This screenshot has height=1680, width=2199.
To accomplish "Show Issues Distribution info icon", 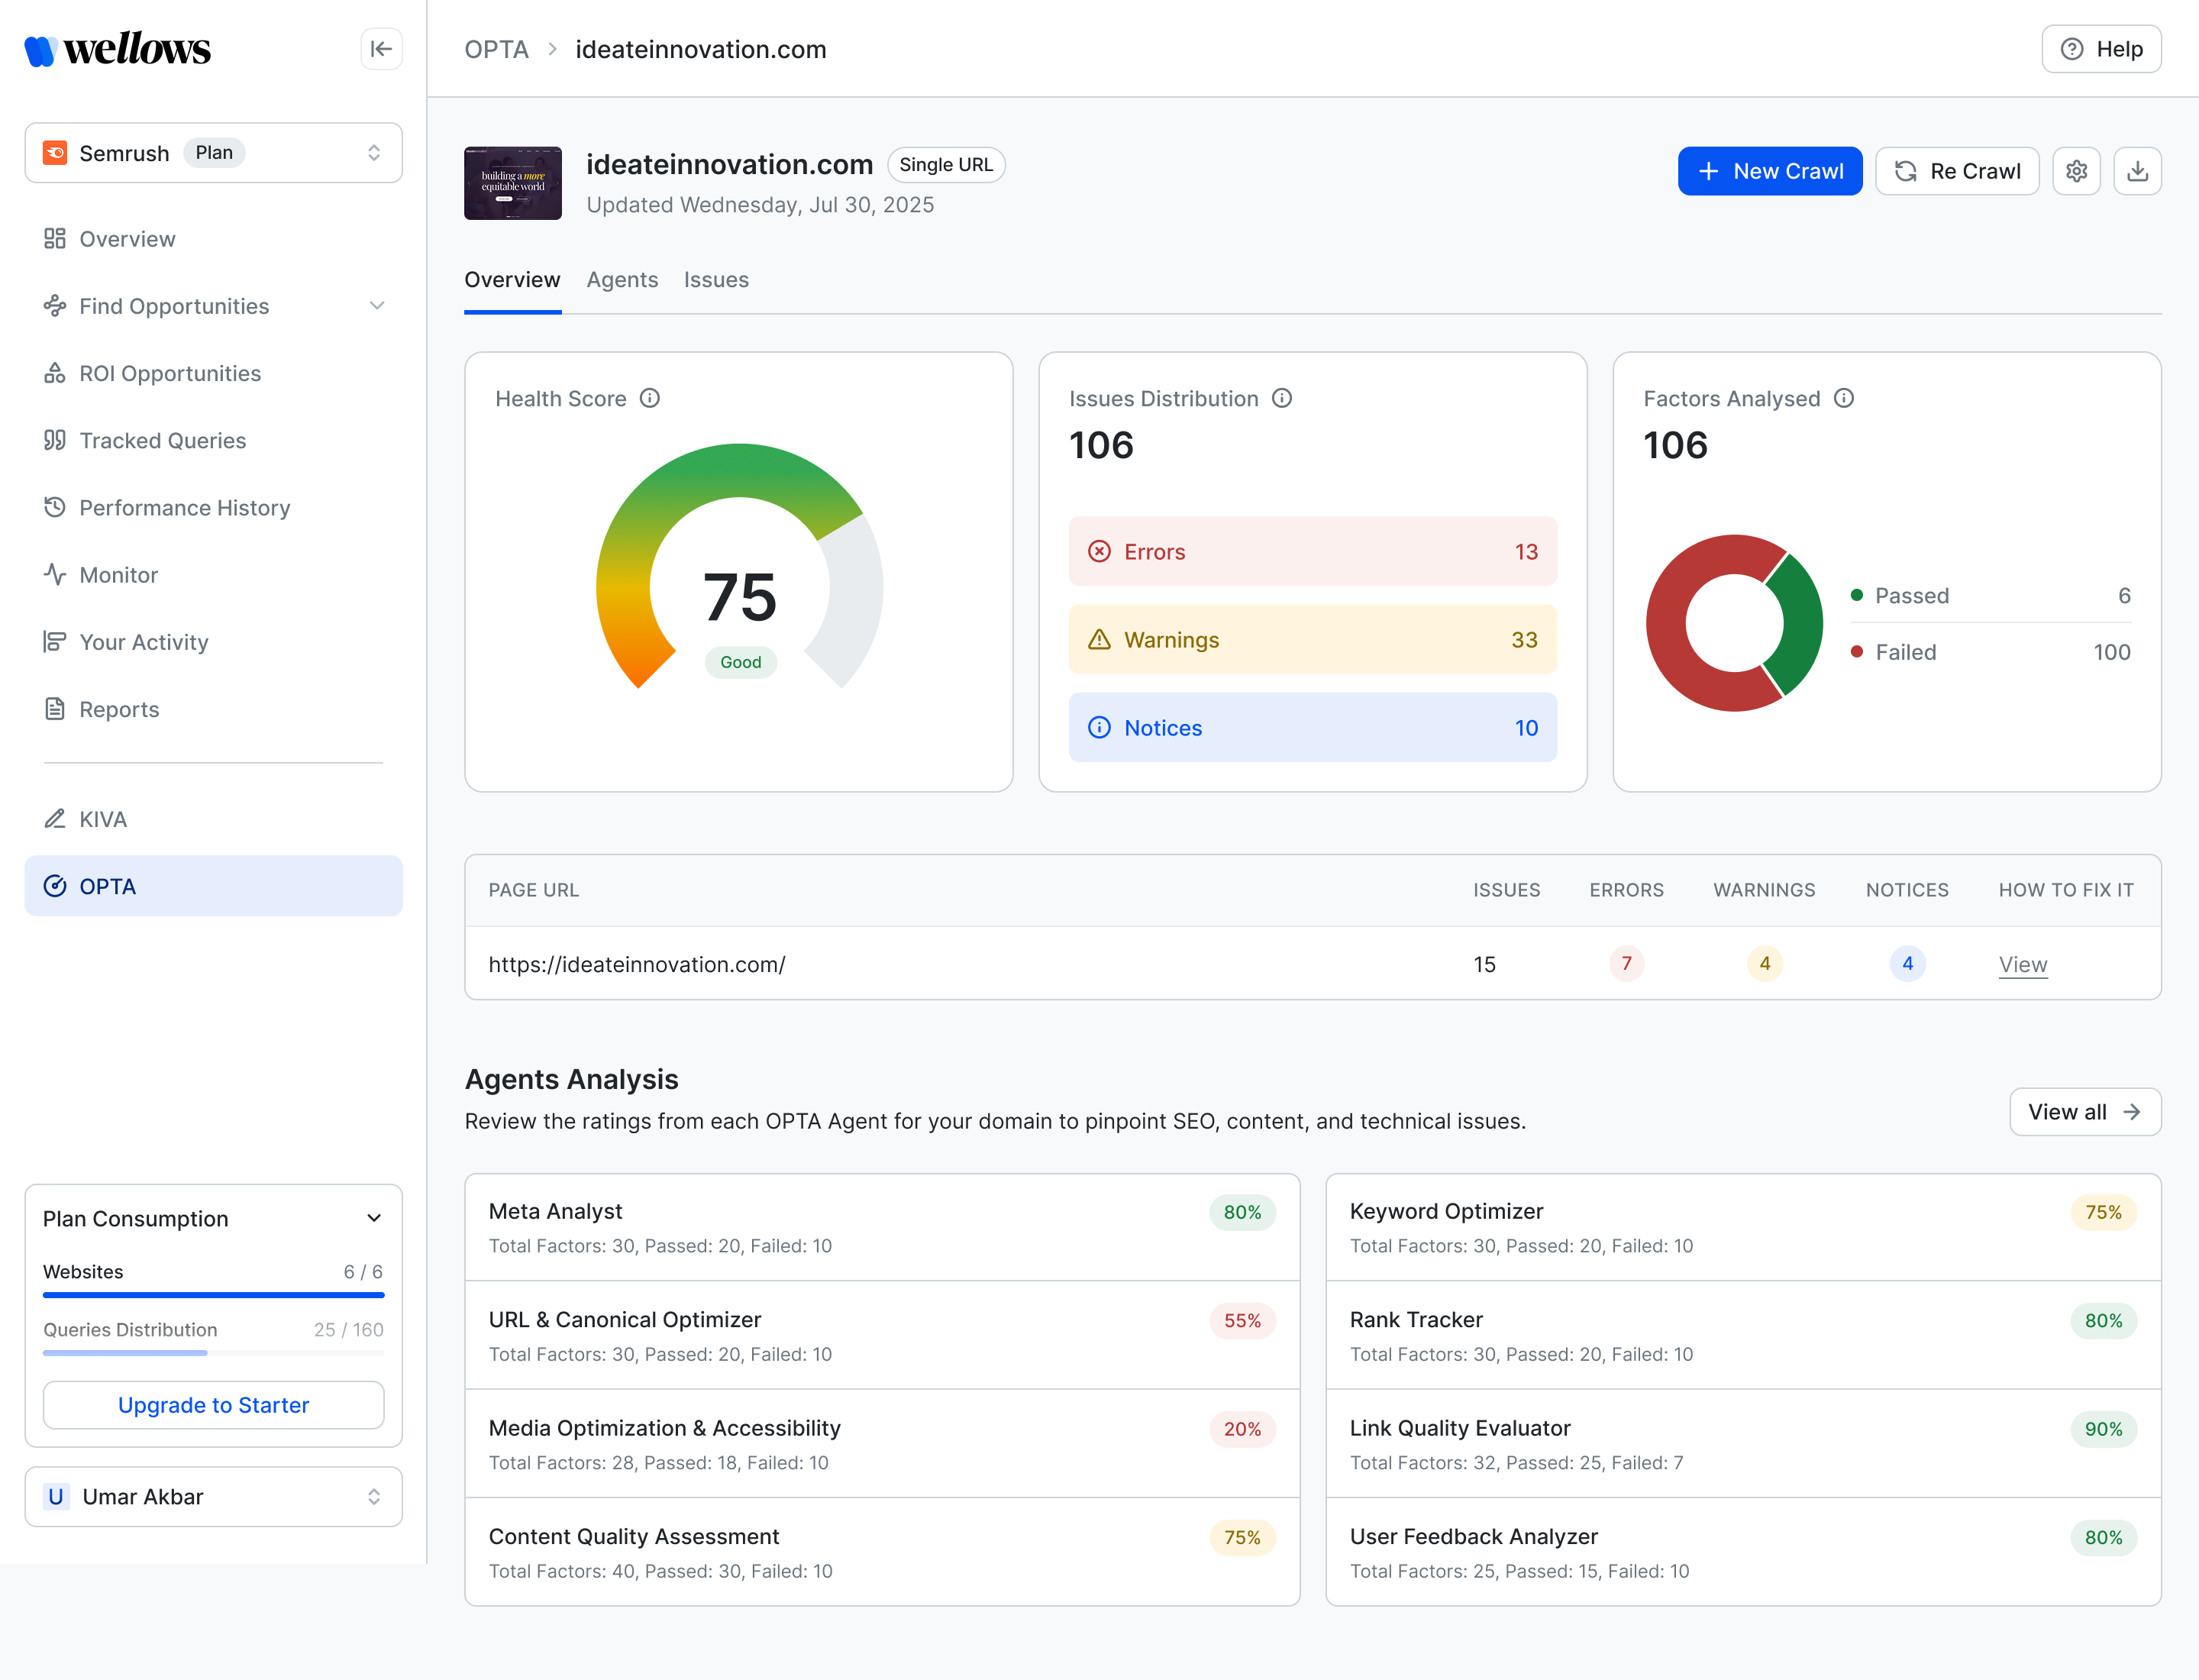I will coord(1282,398).
